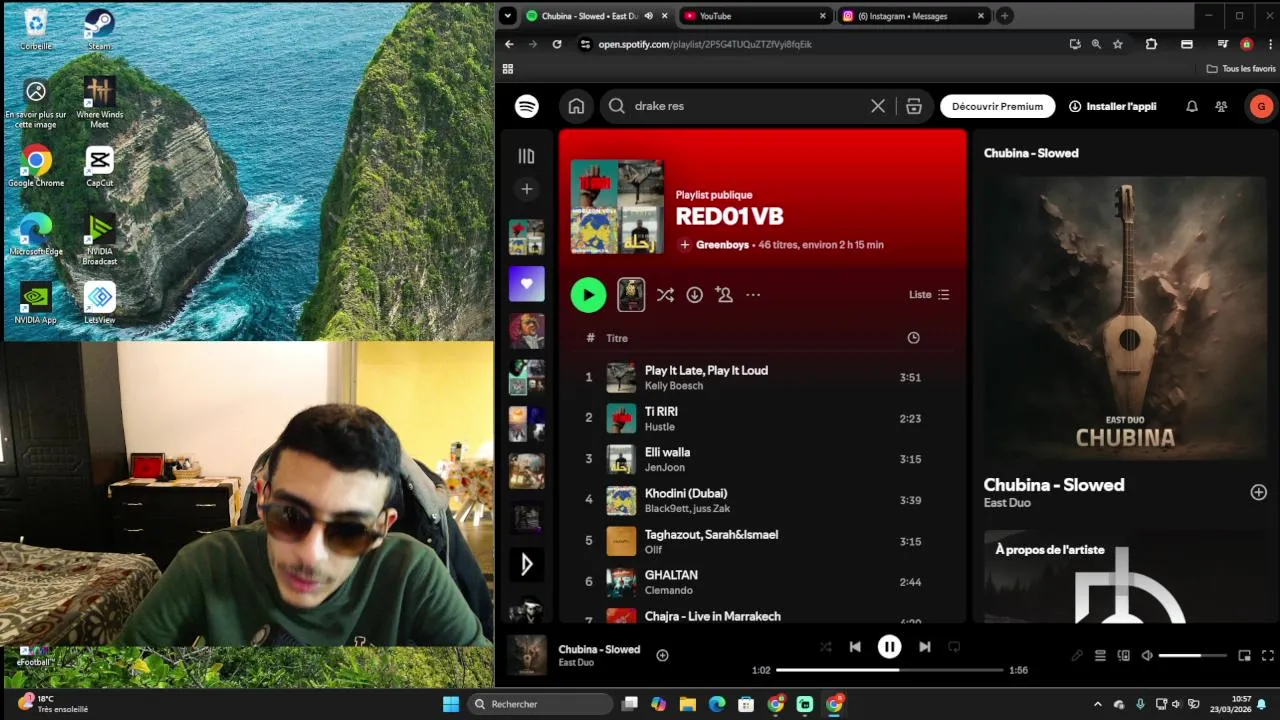1280x720 pixels.
Task: Click the Découvrir Premium button
Action: point(997,106)
